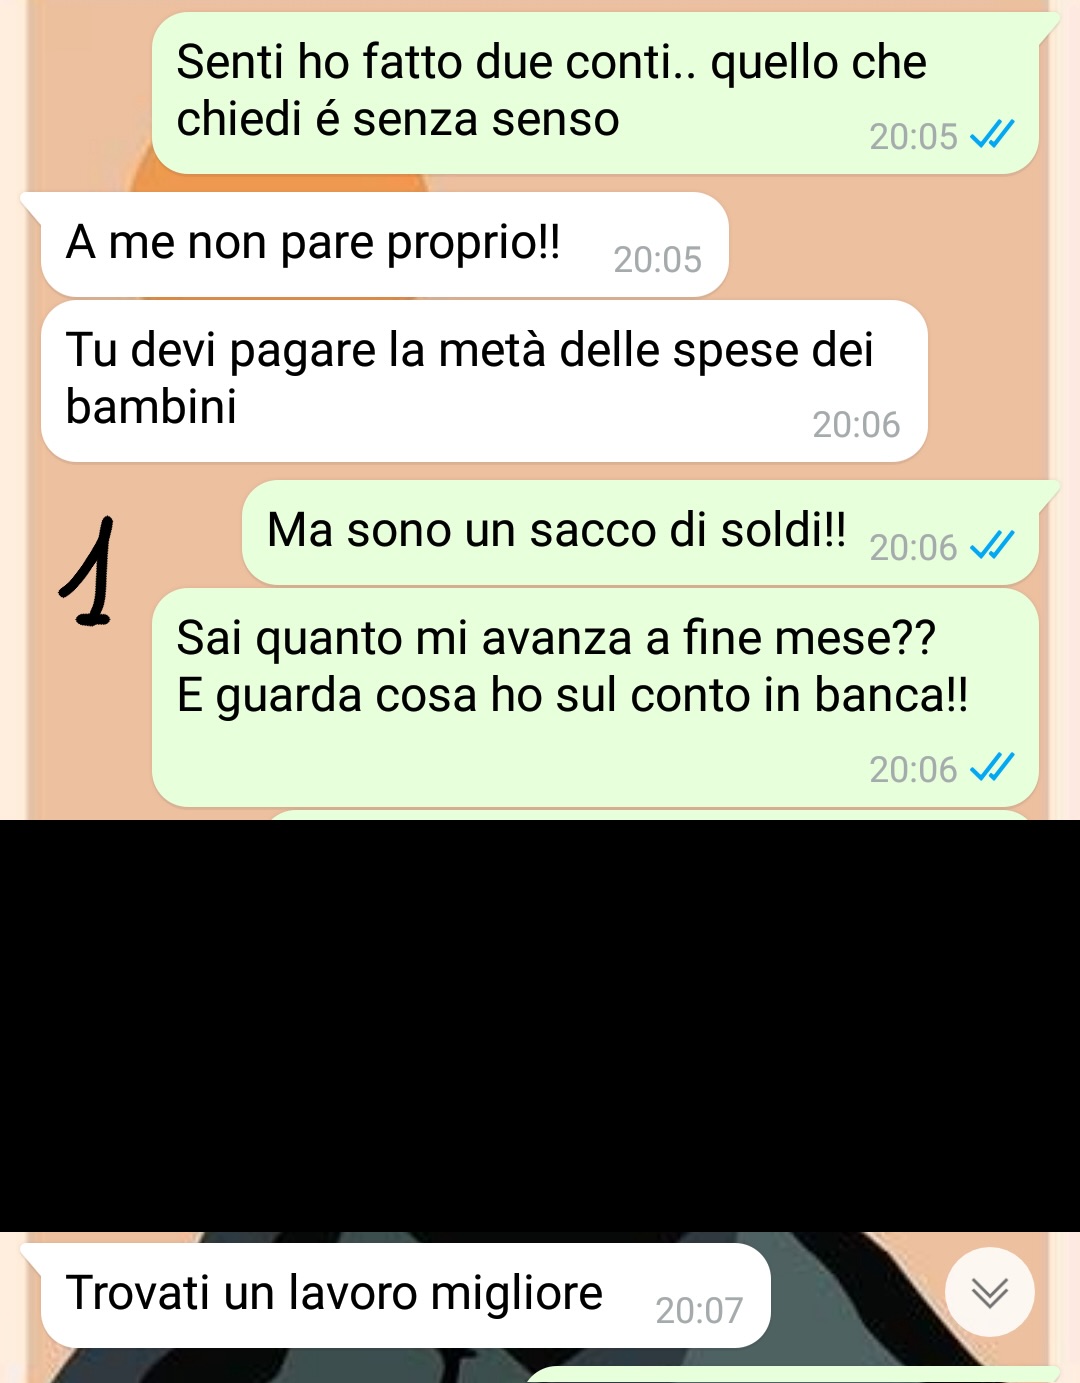Tap the blacked-out image message
This screenshot has width=1080, height=1383.
(x=540, y=1025)
